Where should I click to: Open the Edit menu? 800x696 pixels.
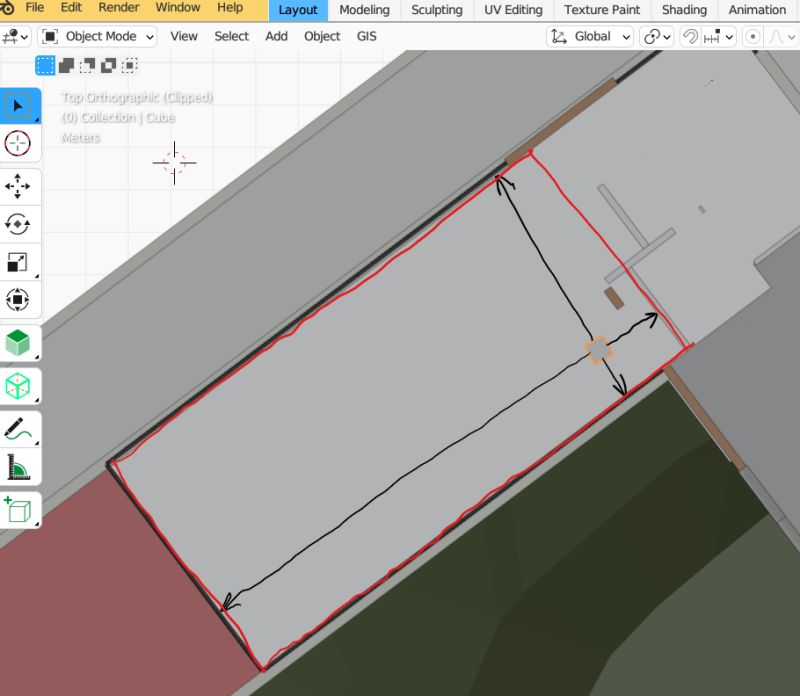71,8
